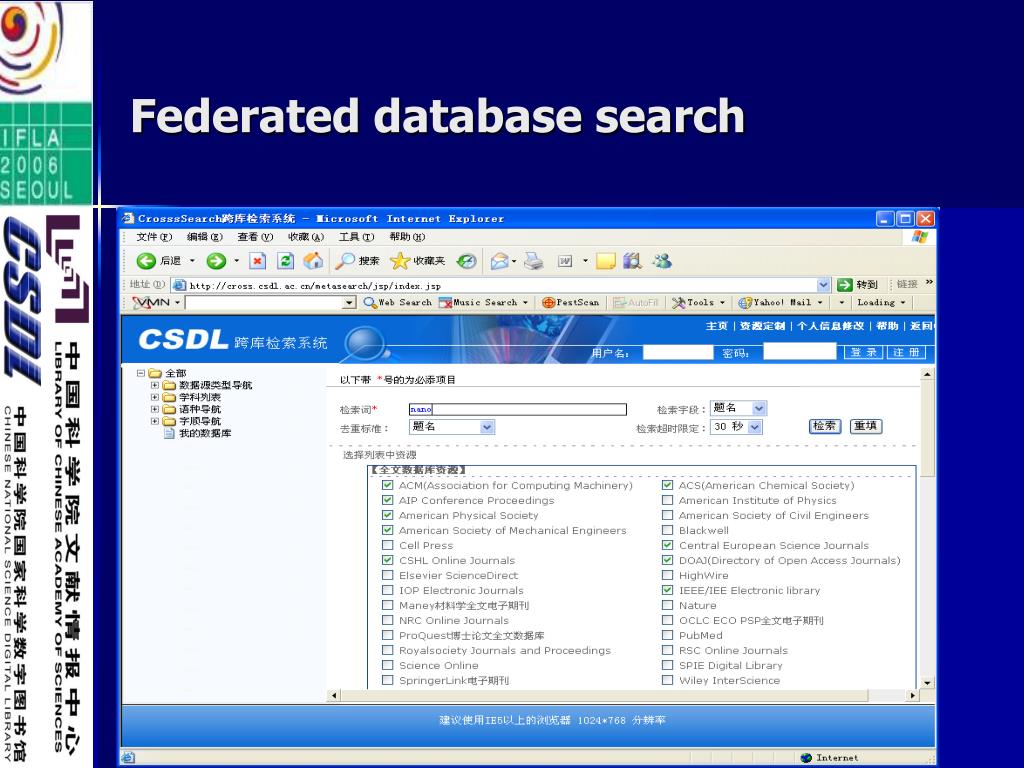Expand the 字顺导航 tree node
1024x768 pixels.
[155, 421]
